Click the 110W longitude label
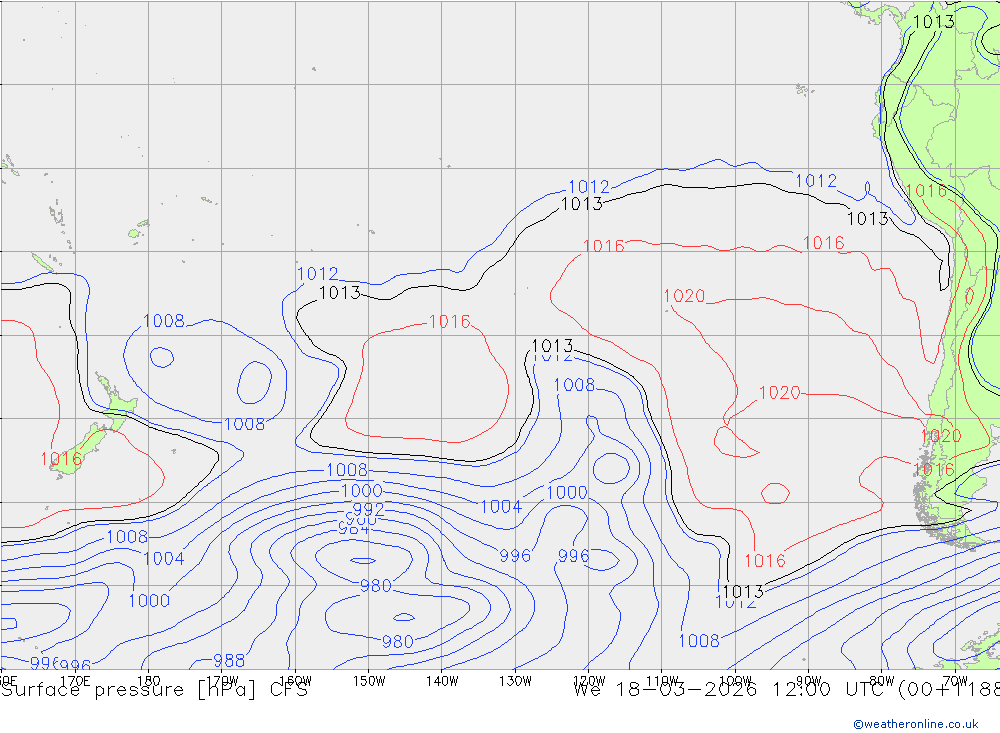Screen dimensions: 1000x733 (662, 681)
